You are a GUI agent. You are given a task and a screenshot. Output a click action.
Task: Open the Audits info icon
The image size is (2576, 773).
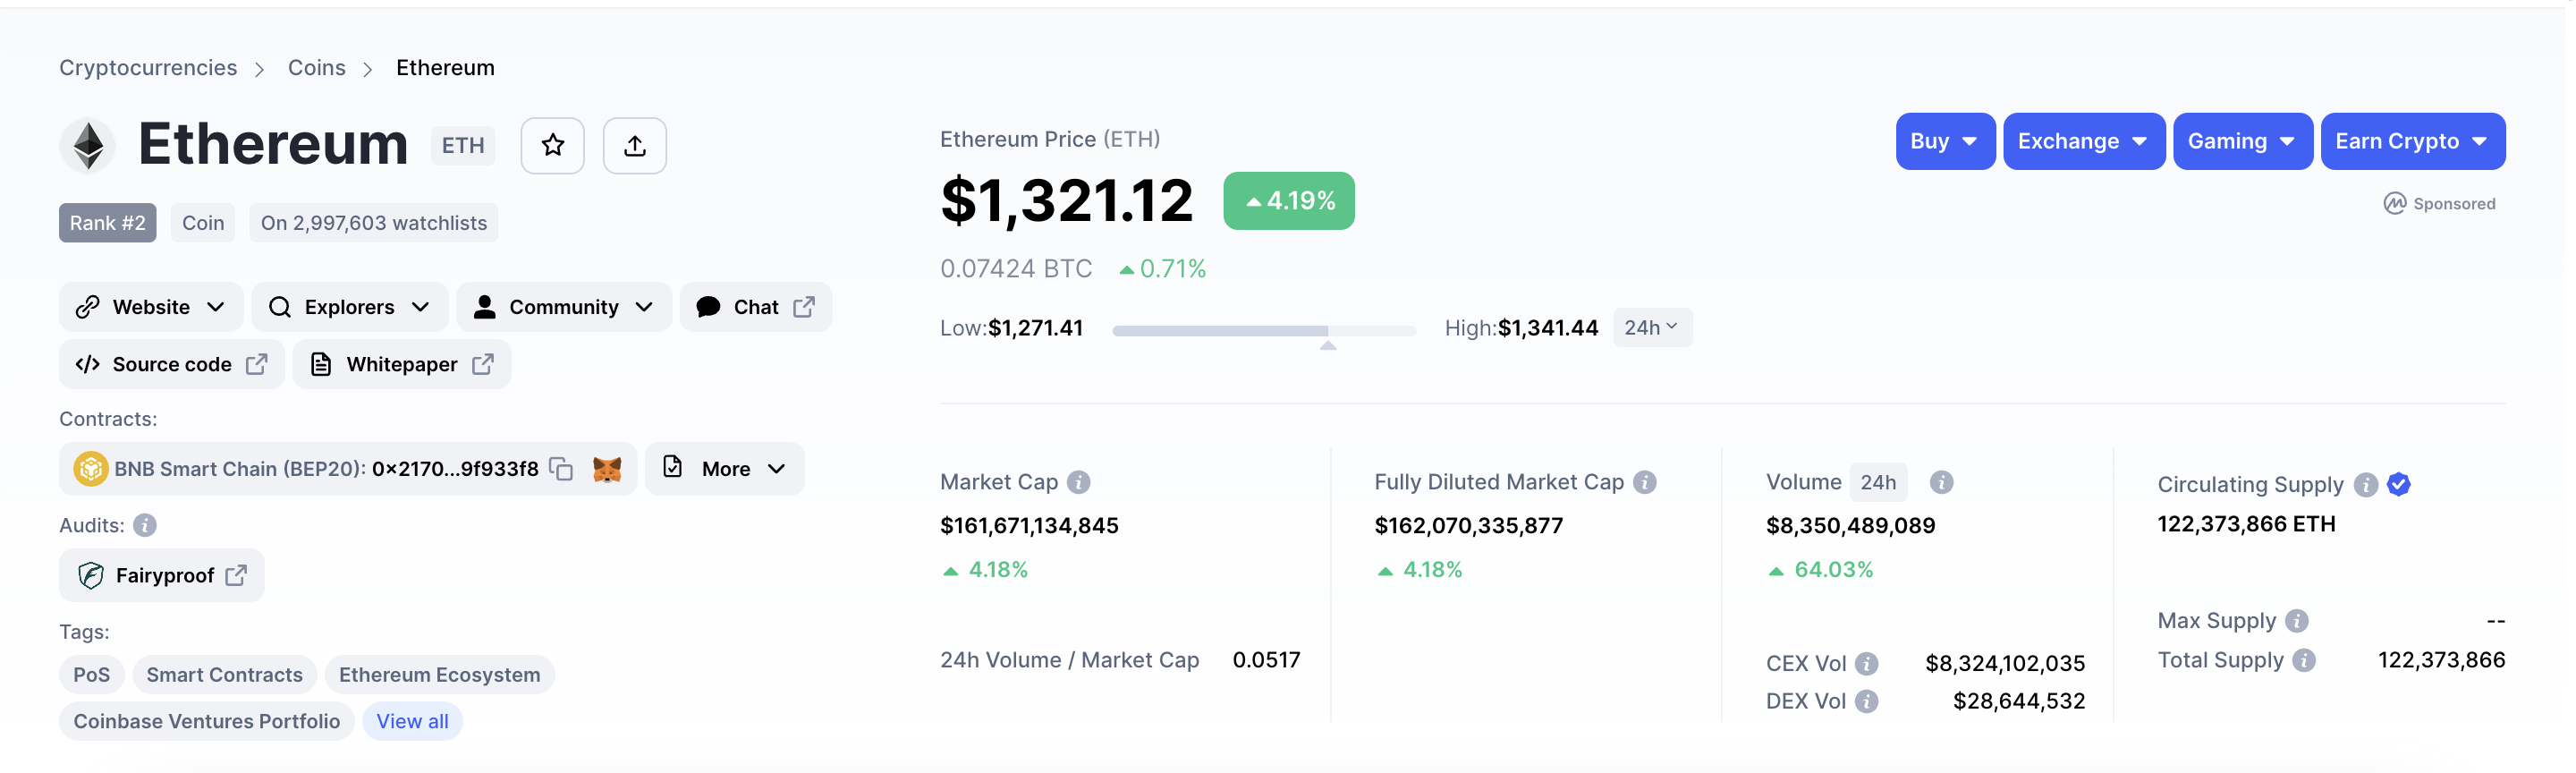tap(145, 525)
